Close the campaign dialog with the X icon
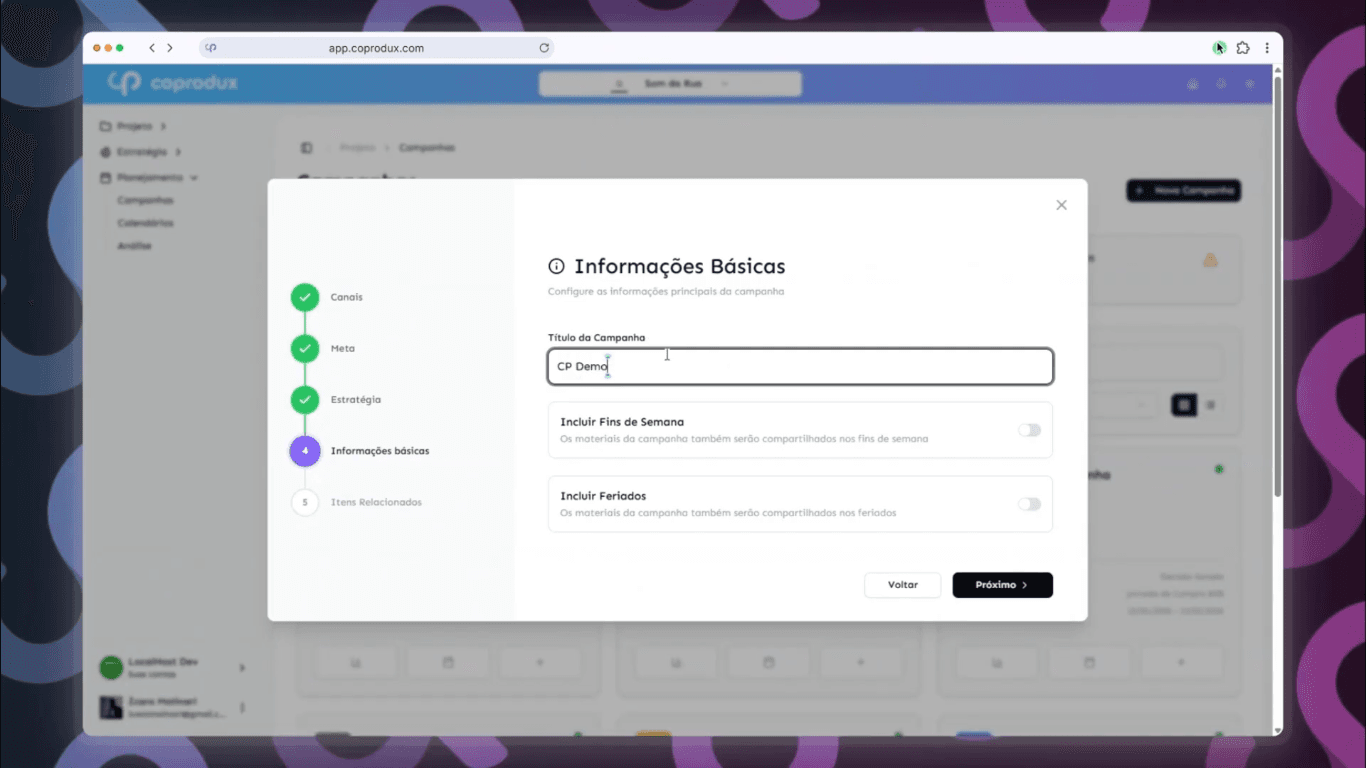 tap(1061, 205)
